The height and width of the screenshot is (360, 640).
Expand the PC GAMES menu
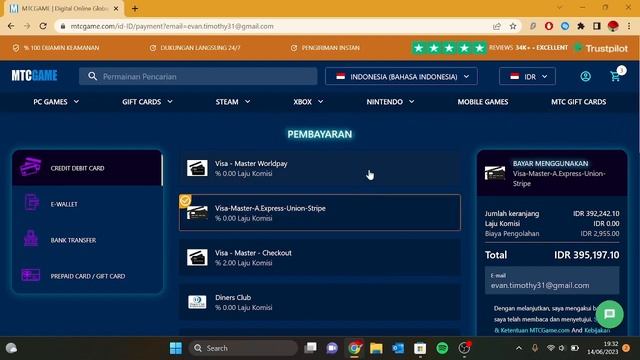click(56, 102)
